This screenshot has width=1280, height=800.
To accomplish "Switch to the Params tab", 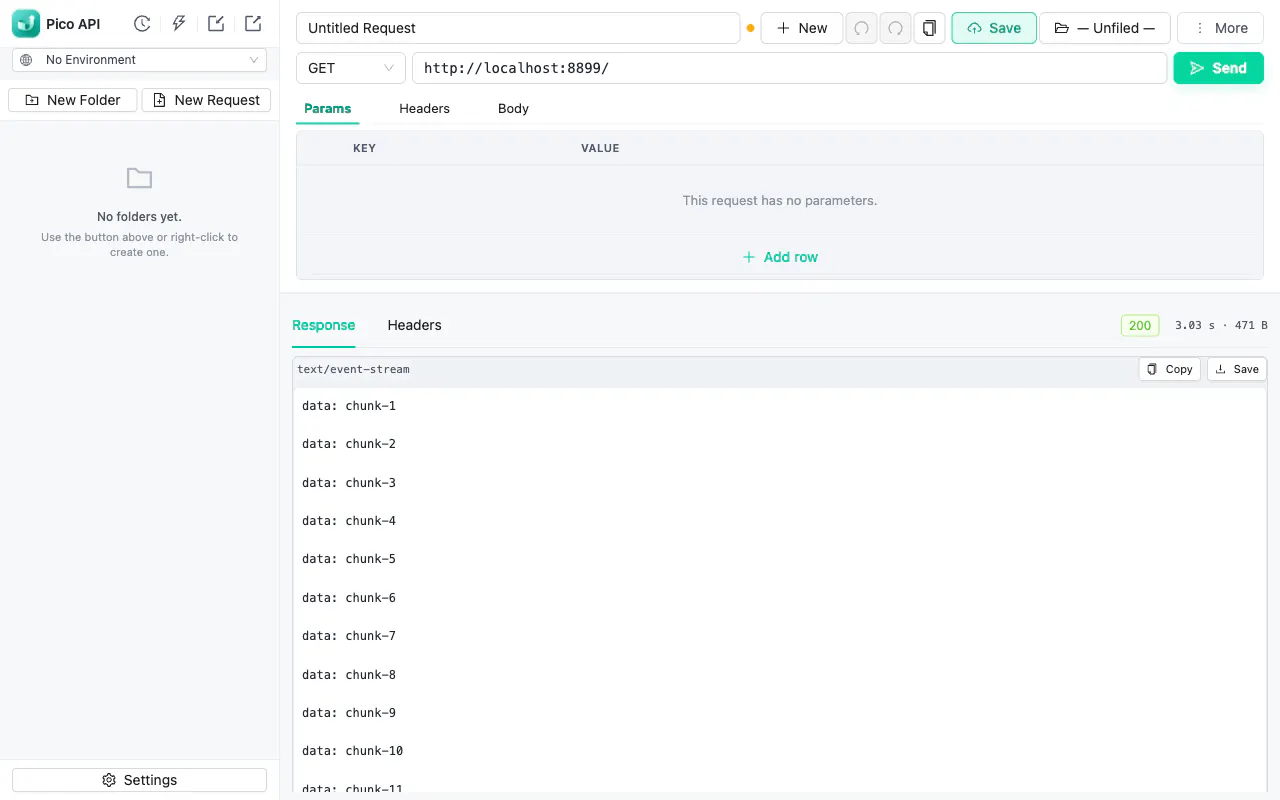I will [328, 108].
